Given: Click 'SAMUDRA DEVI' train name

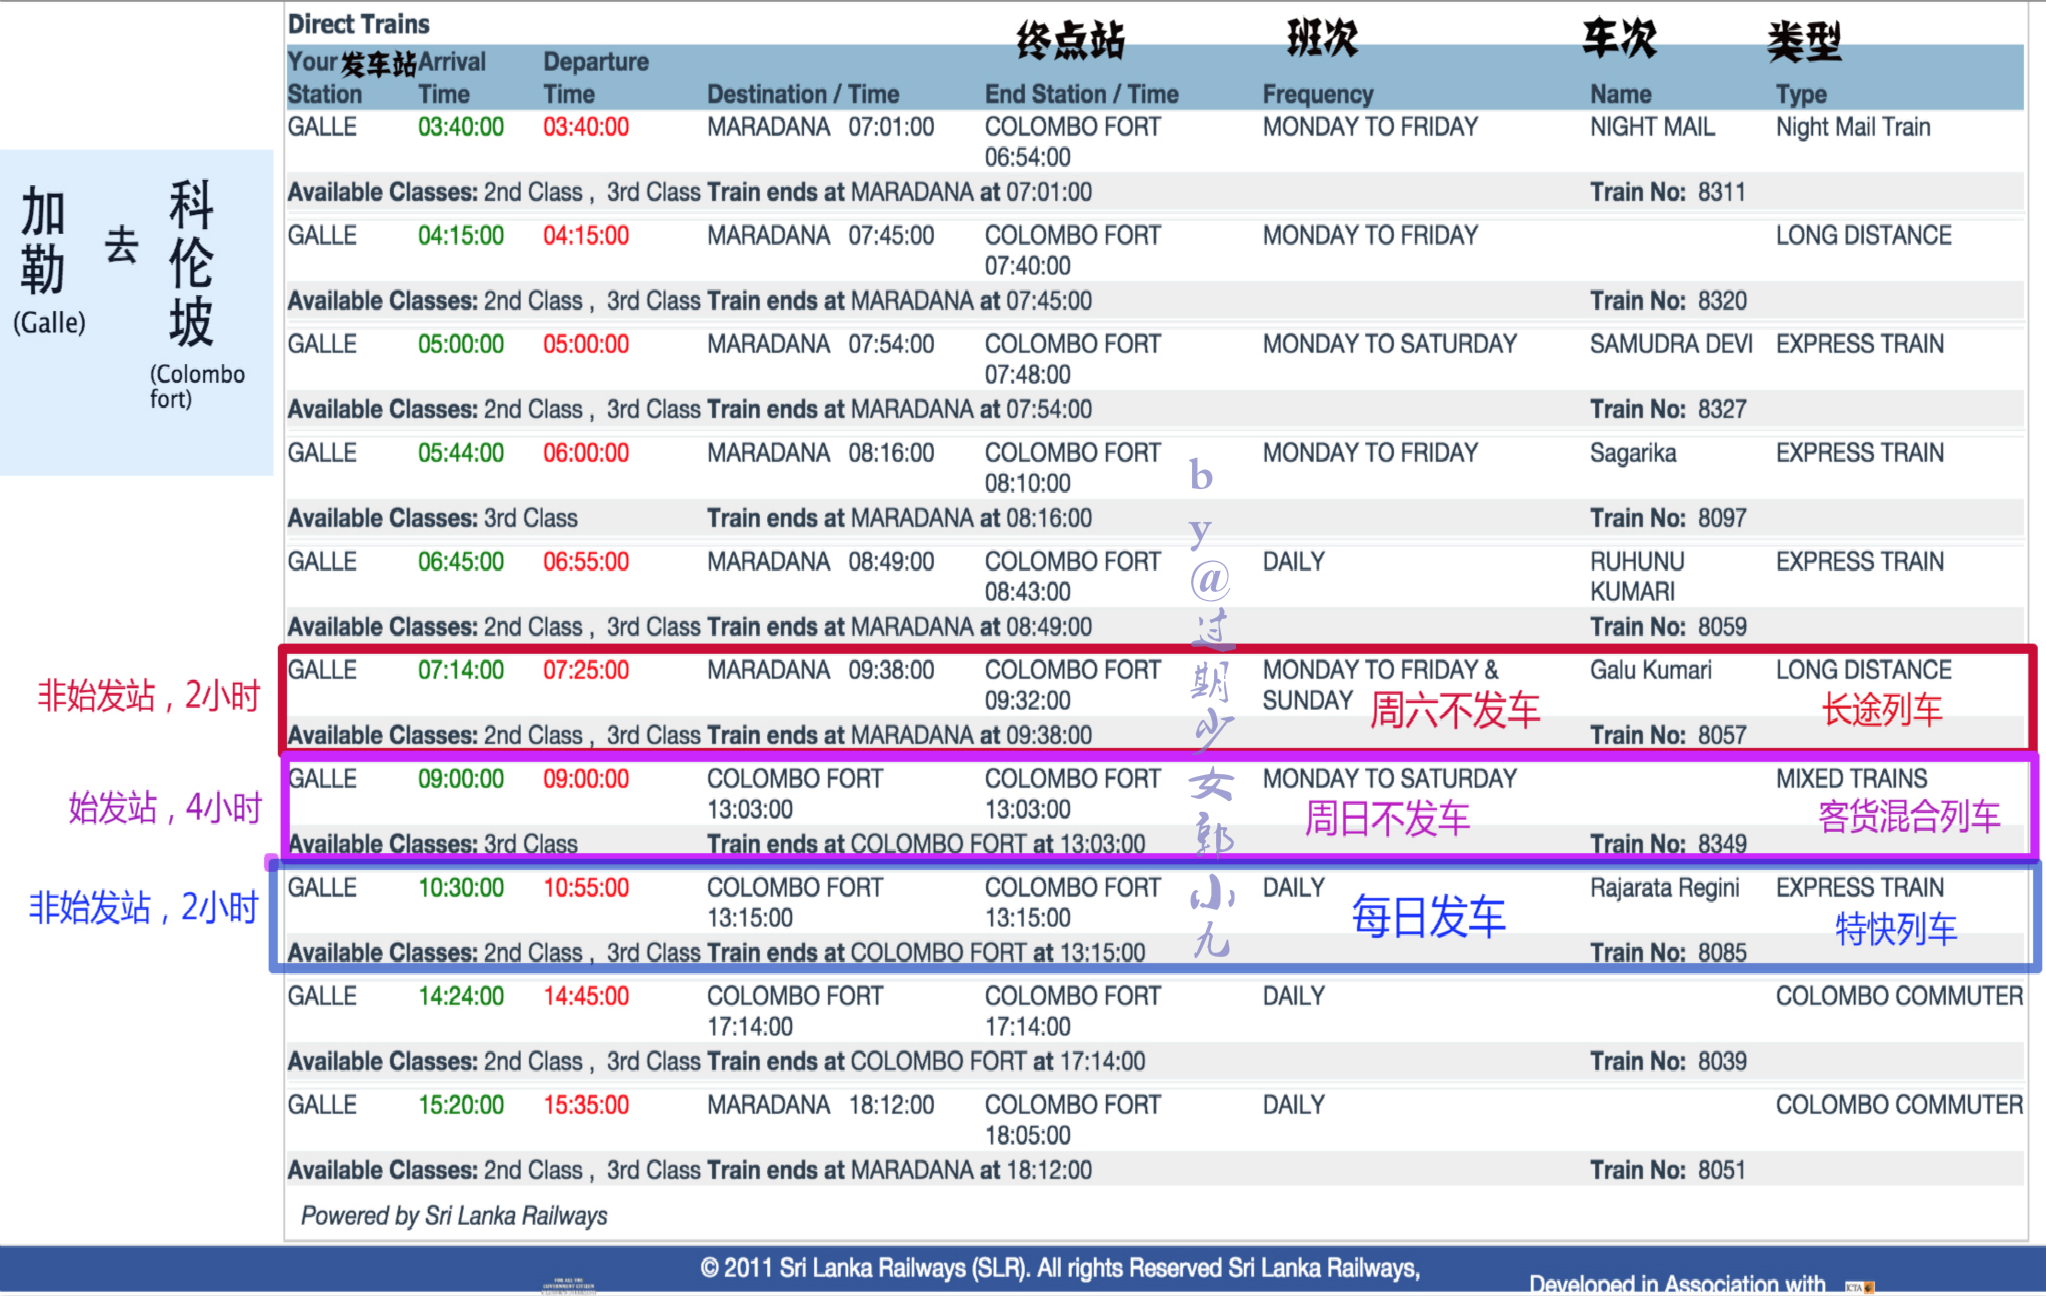Looking at the screenshot, I should [x=1671, y=344].
